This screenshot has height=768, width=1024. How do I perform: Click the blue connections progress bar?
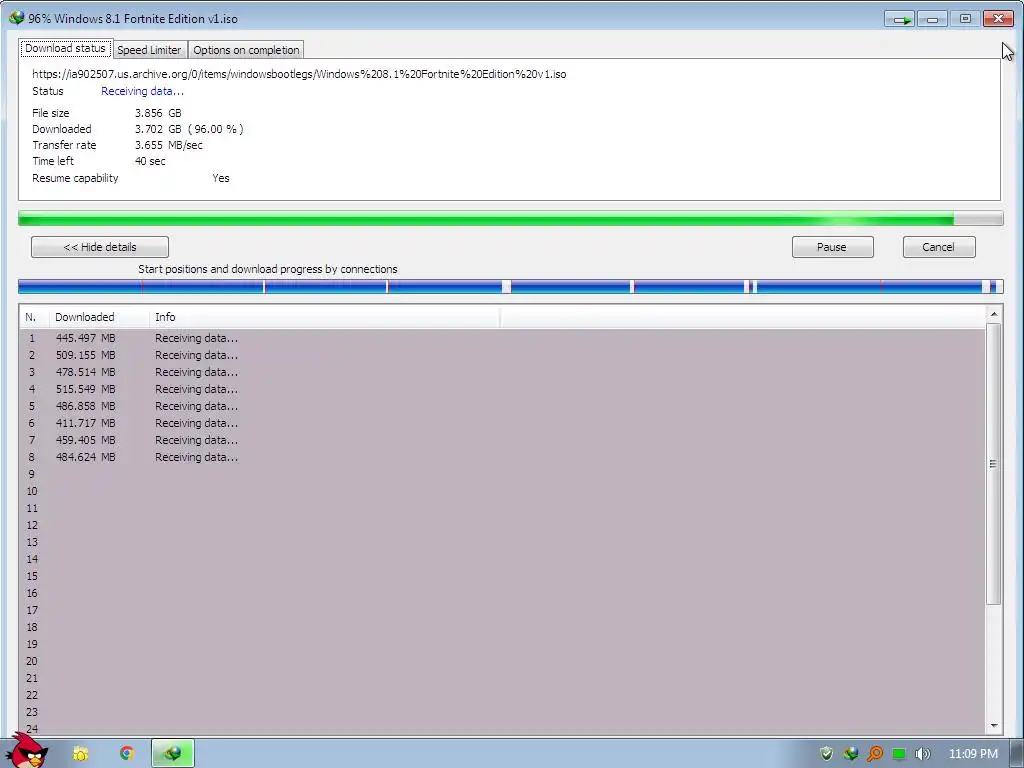coord(511,286)
